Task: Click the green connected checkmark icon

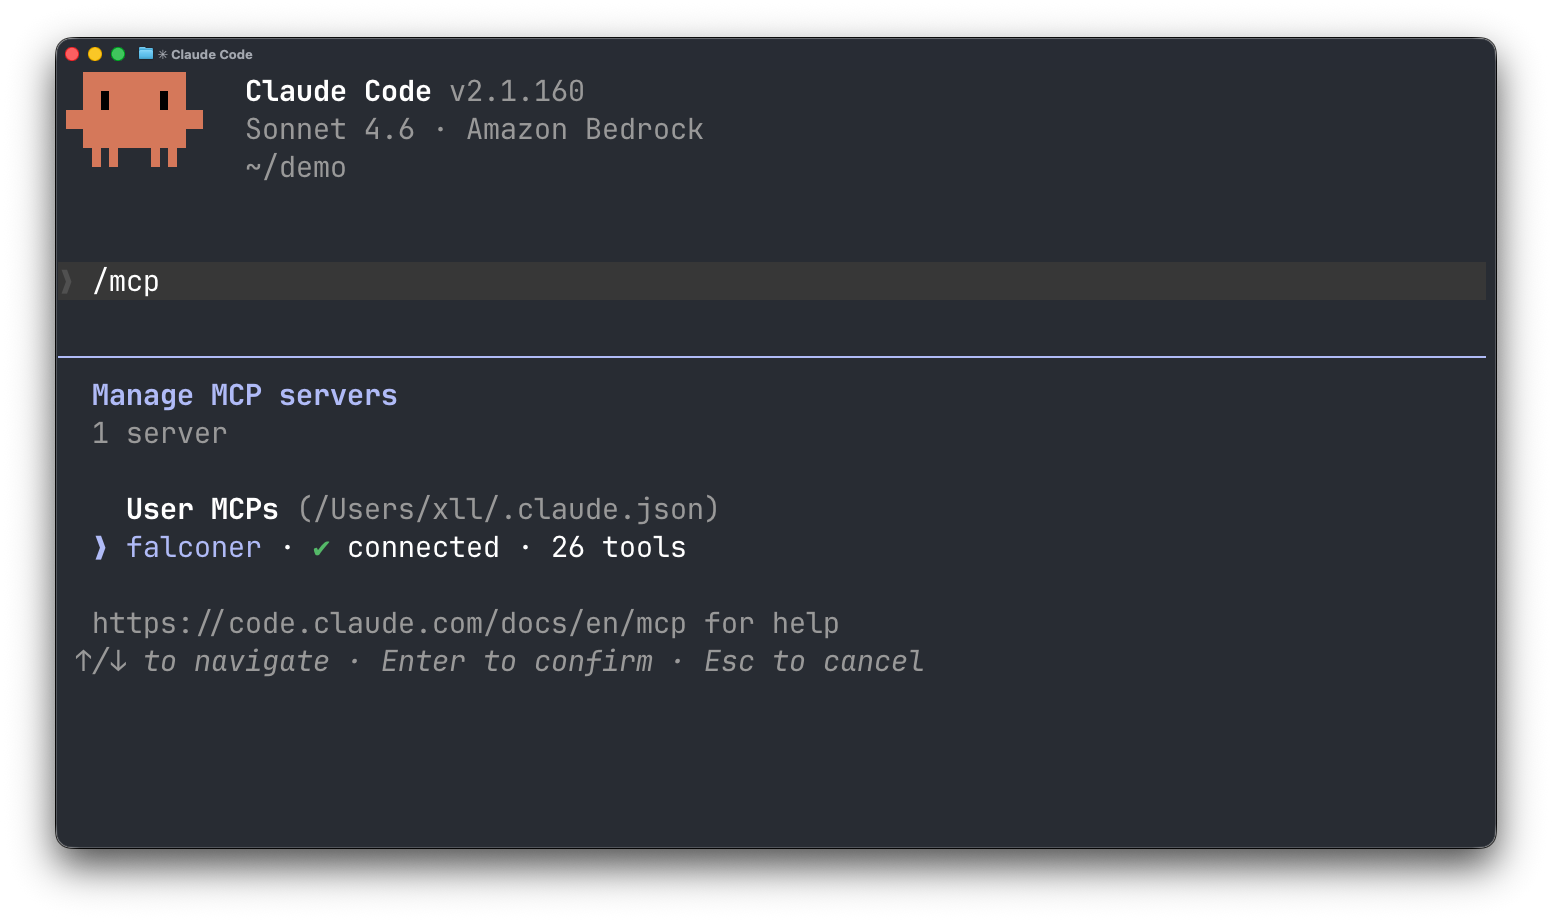Action: coord(321,548)
